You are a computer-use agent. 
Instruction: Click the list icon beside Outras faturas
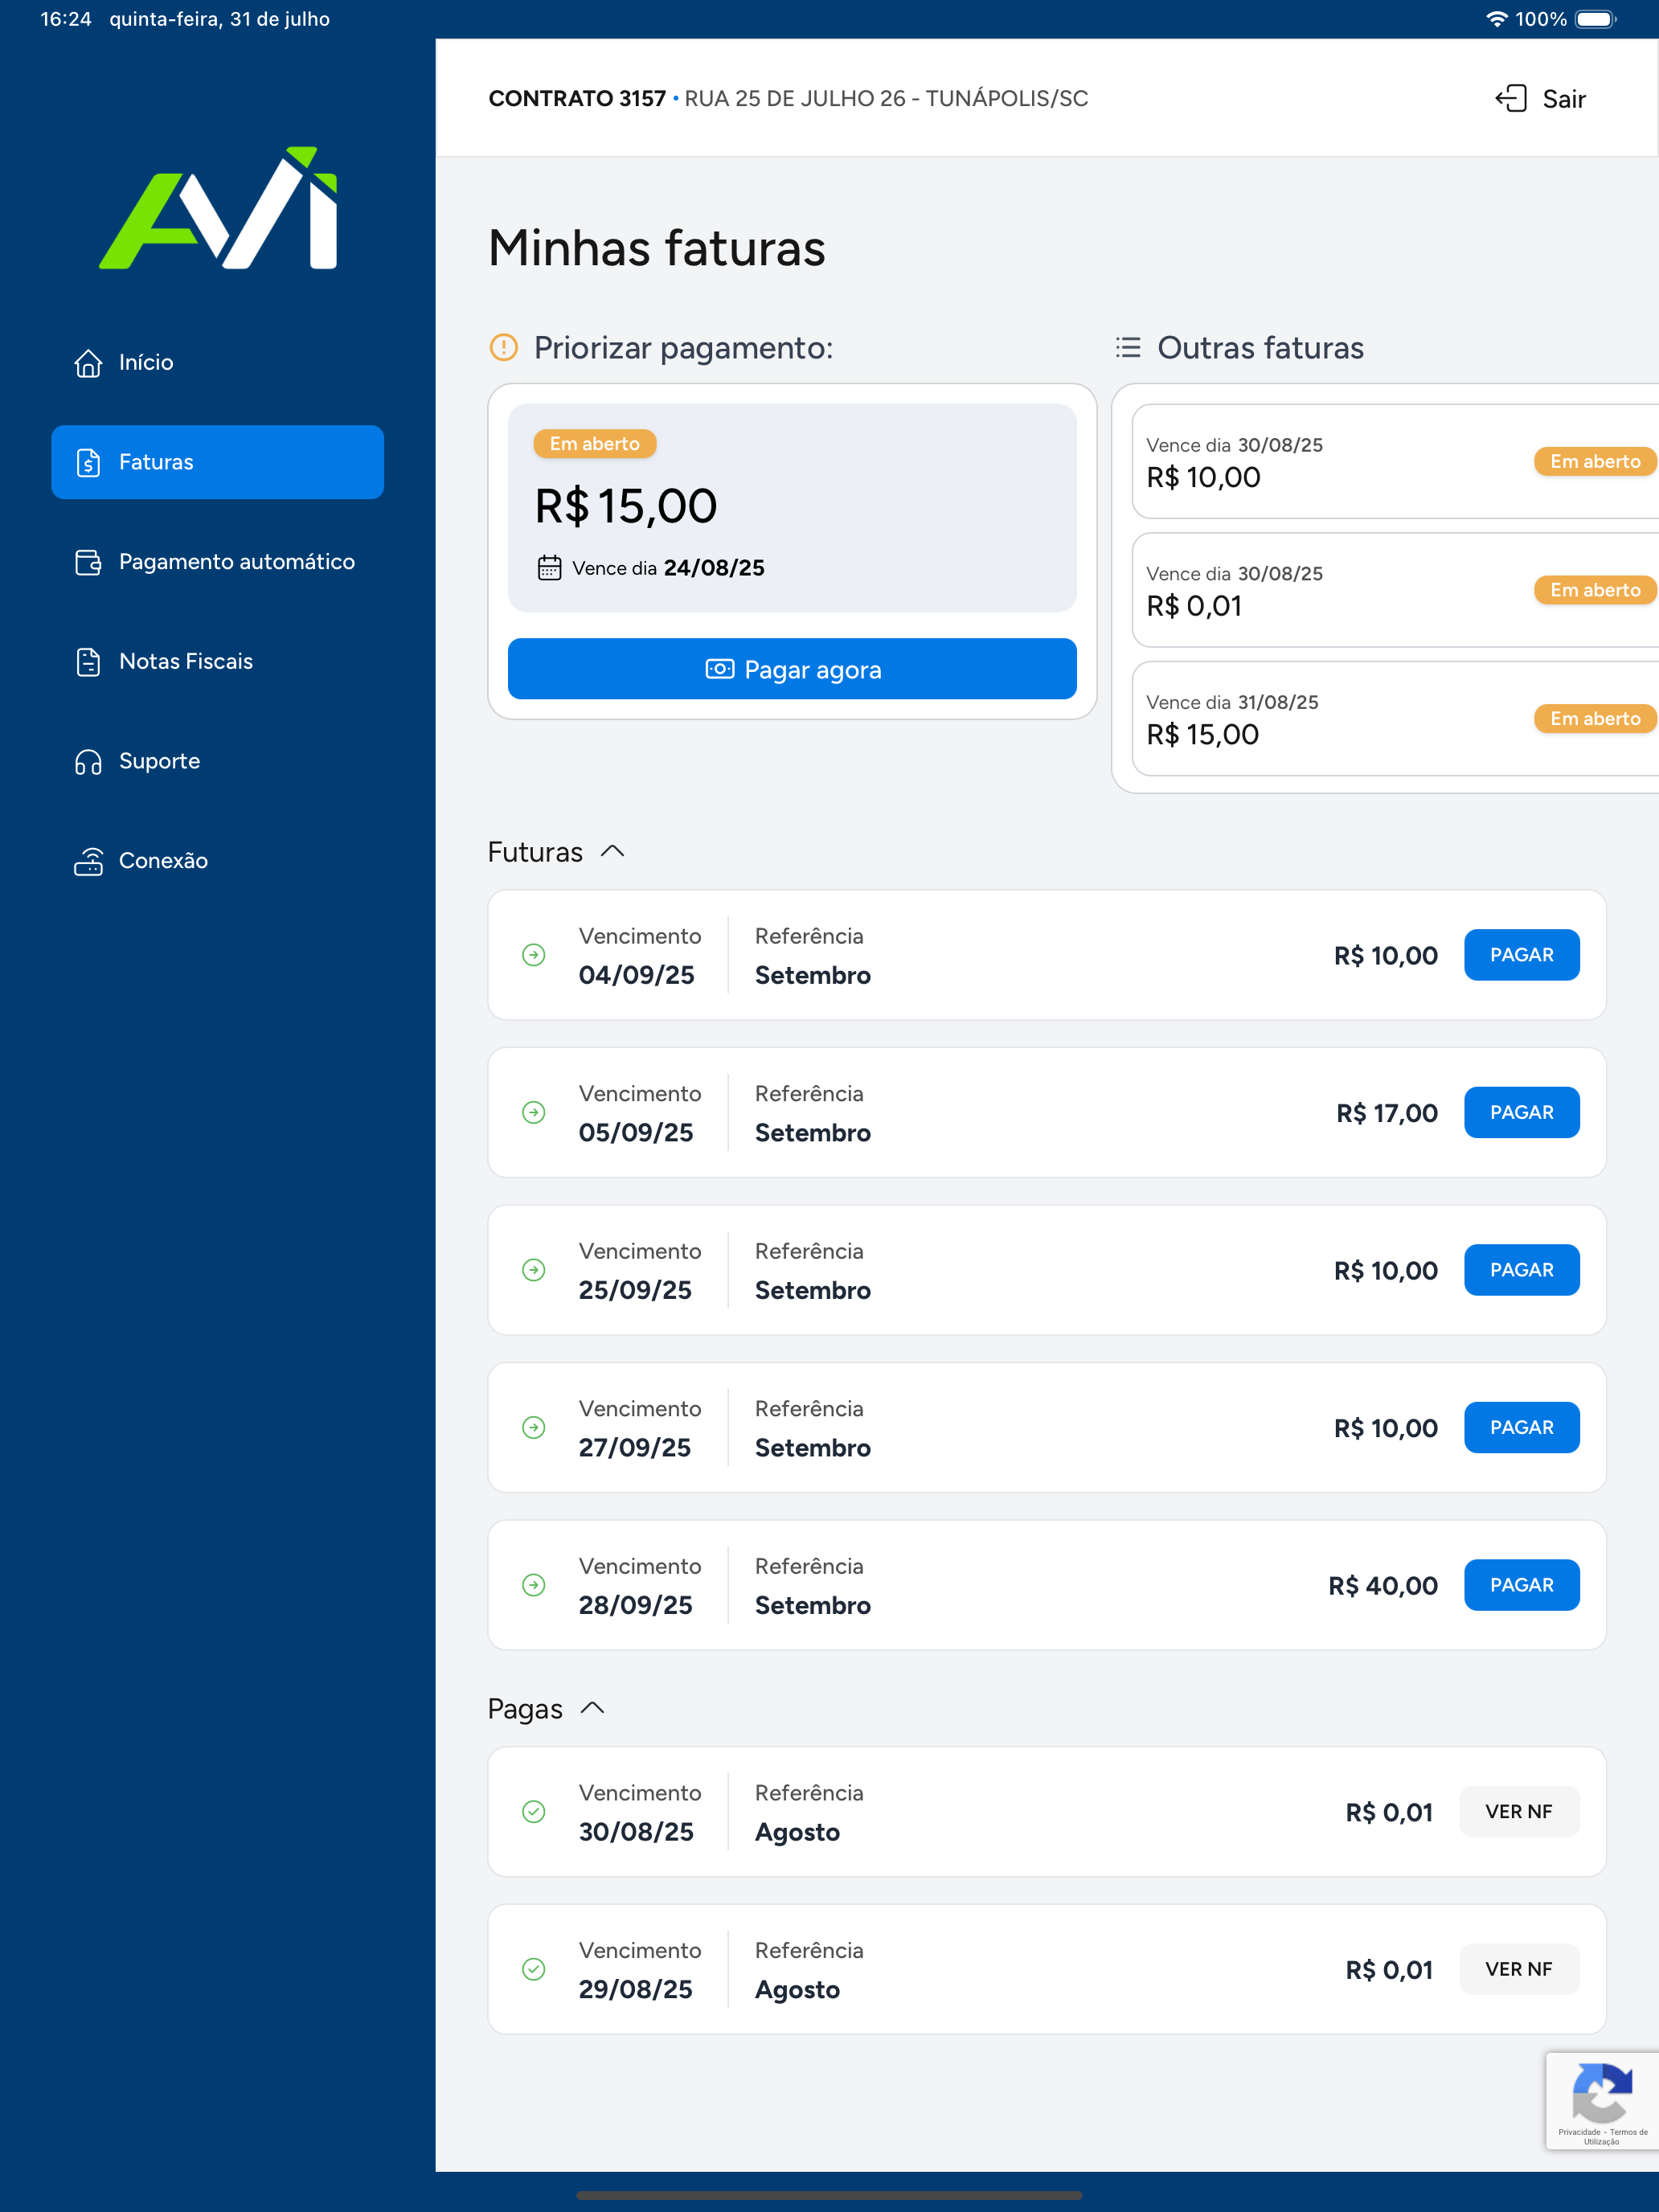point(1128,347)
